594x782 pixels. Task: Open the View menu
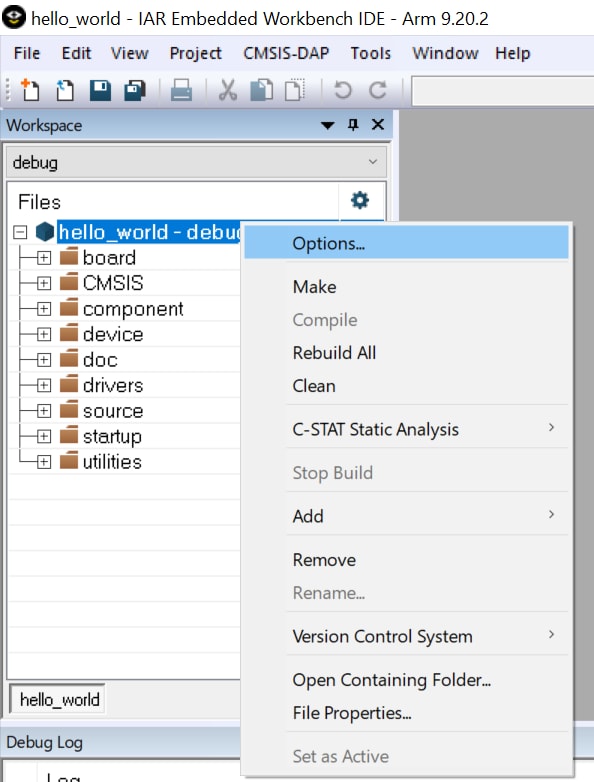pos(130,53)
